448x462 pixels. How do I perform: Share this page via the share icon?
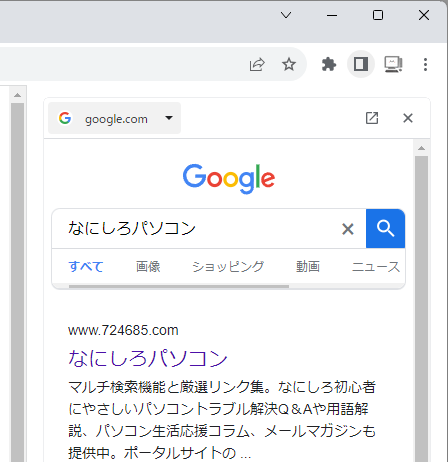257,64
